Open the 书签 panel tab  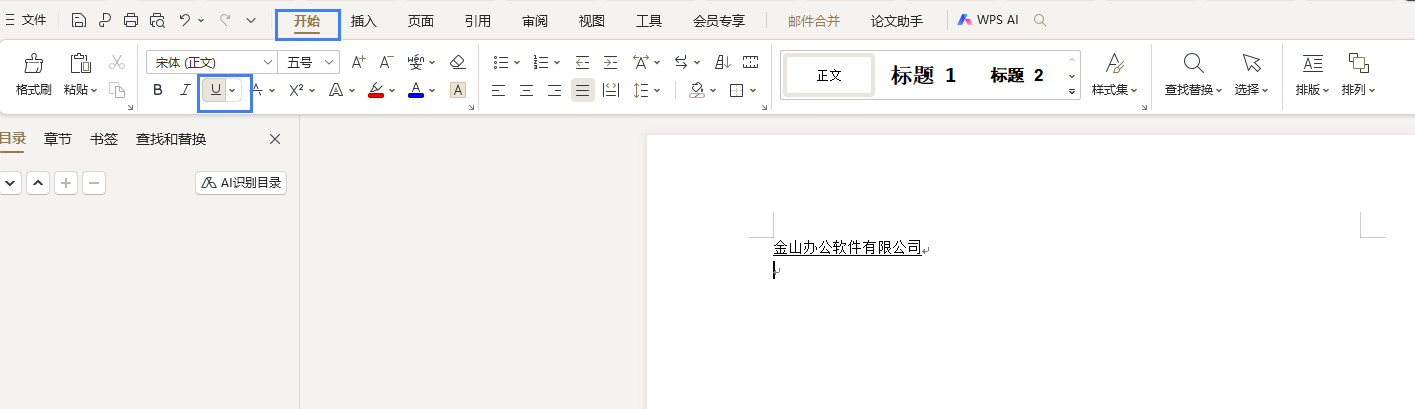tap(104, 139)
